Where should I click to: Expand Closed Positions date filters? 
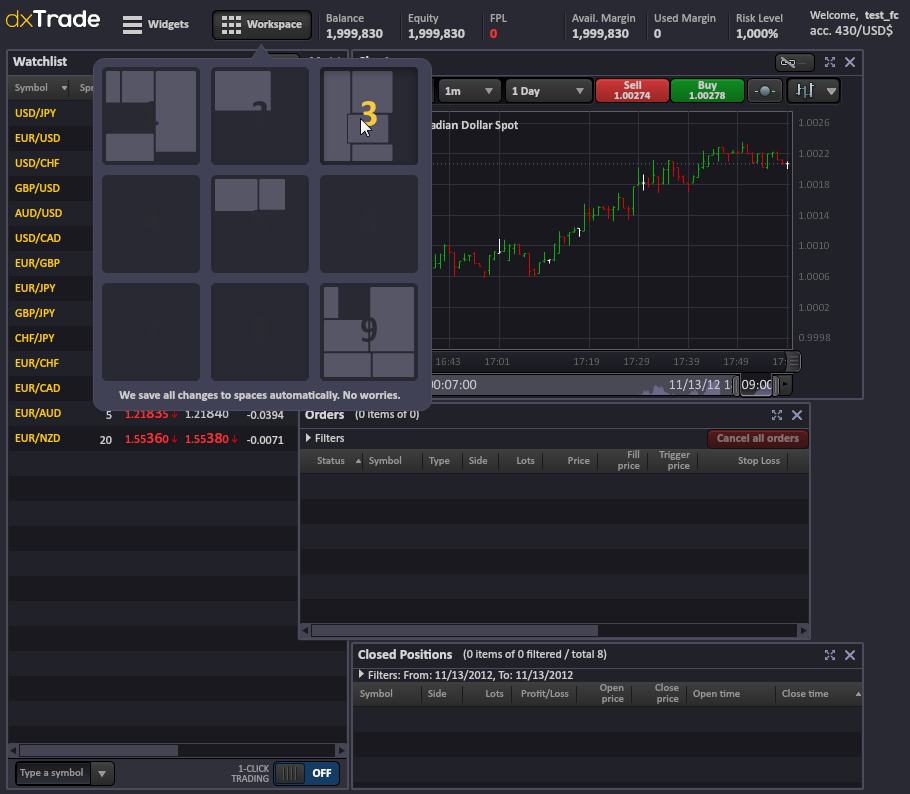465,675
